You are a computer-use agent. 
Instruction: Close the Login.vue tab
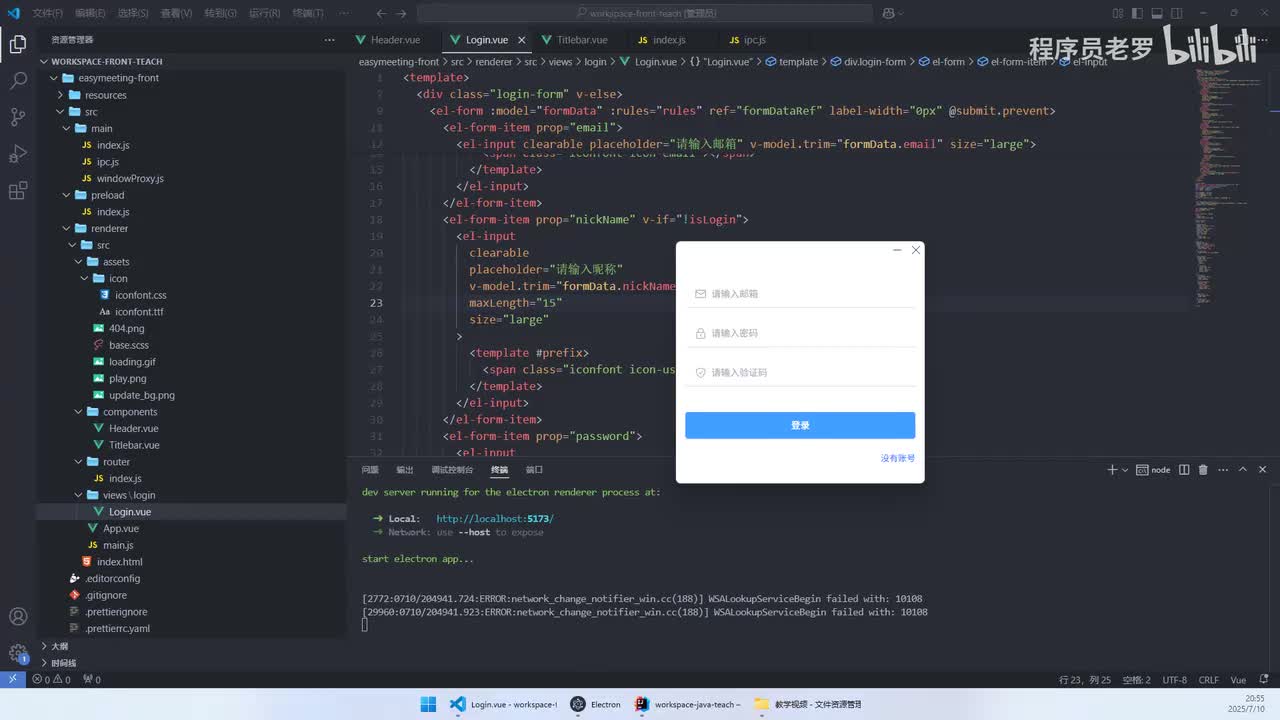pos(521,40)
